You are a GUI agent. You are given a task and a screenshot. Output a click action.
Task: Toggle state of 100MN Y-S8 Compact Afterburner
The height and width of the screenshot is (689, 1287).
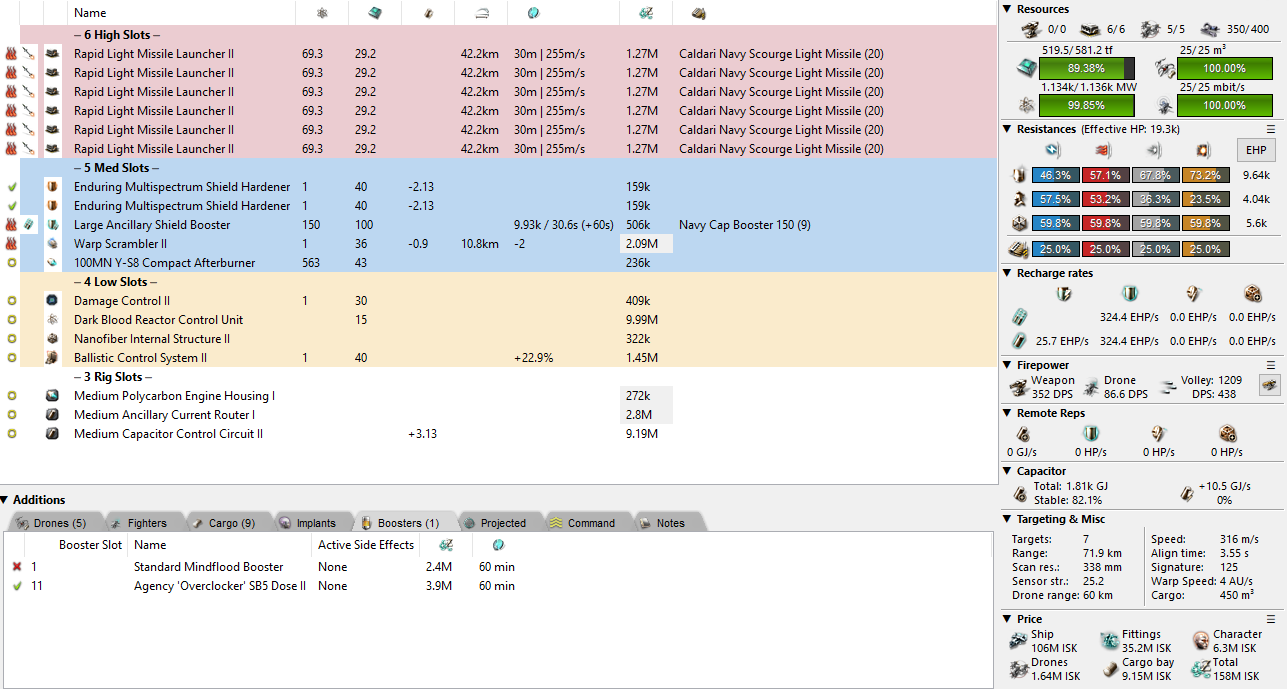11,263
